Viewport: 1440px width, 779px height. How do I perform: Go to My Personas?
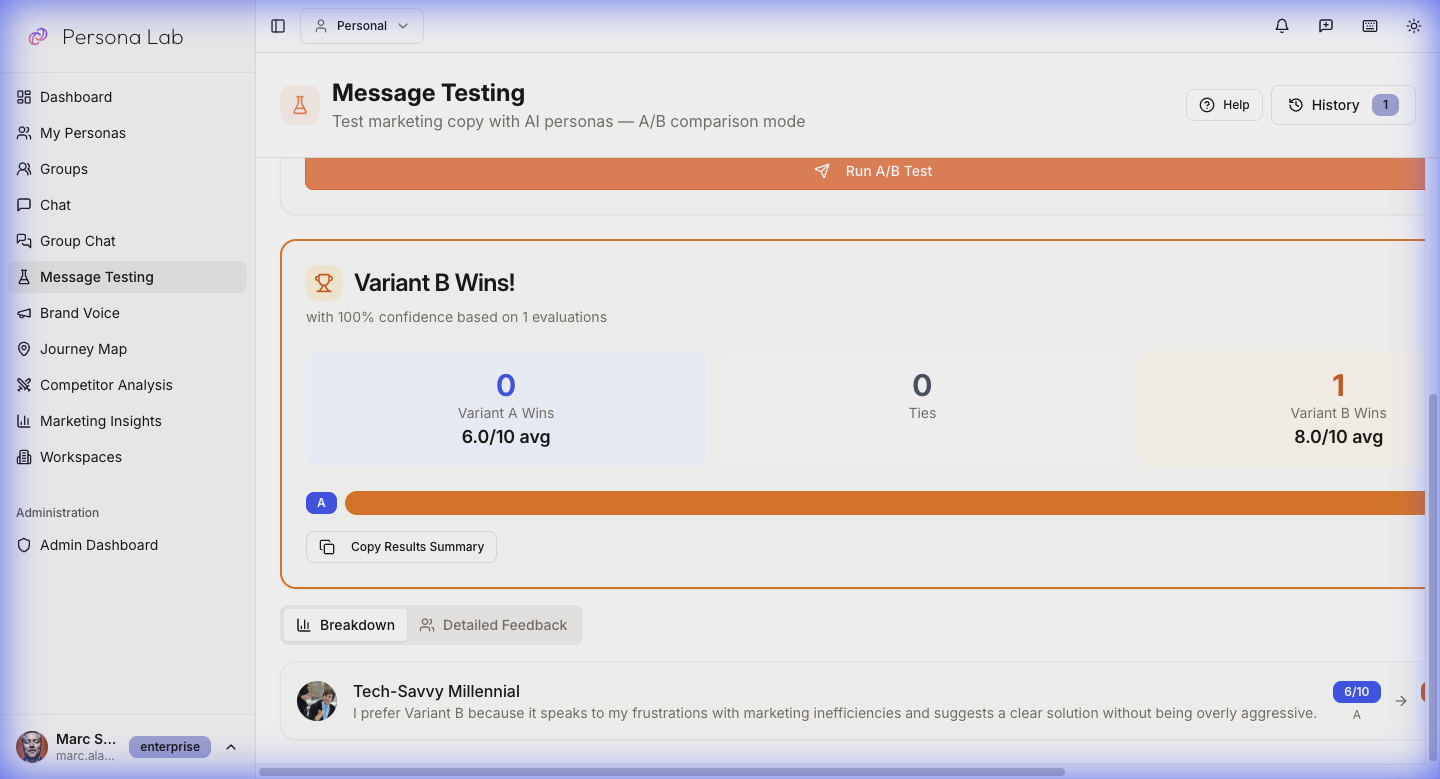[x=127, y=133]
